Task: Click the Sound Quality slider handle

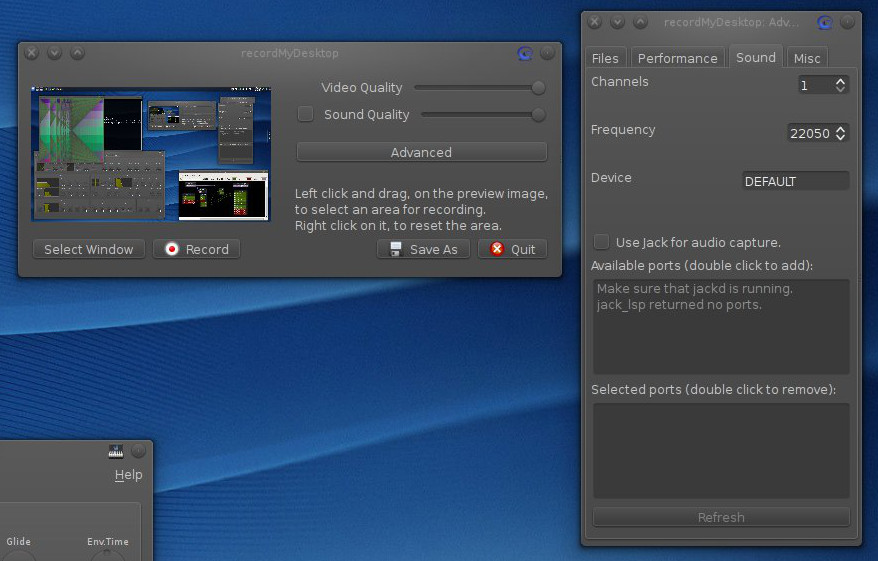Action: point(539,115)
